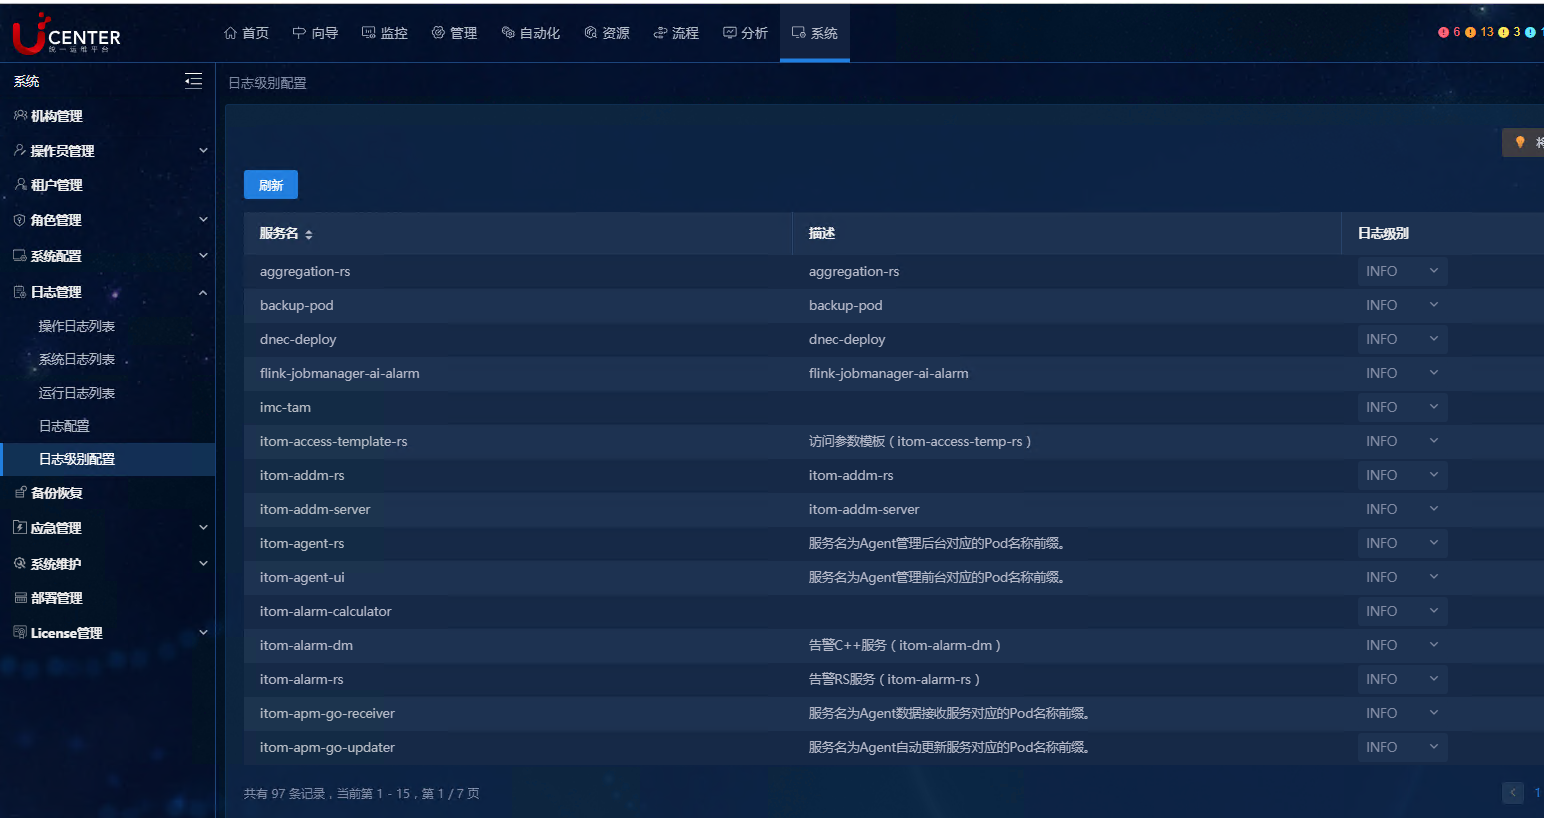Open log level dropdown for itom-agent-ui
The width and height of the screenshot is (1544, 818).
coord(1402,577)
